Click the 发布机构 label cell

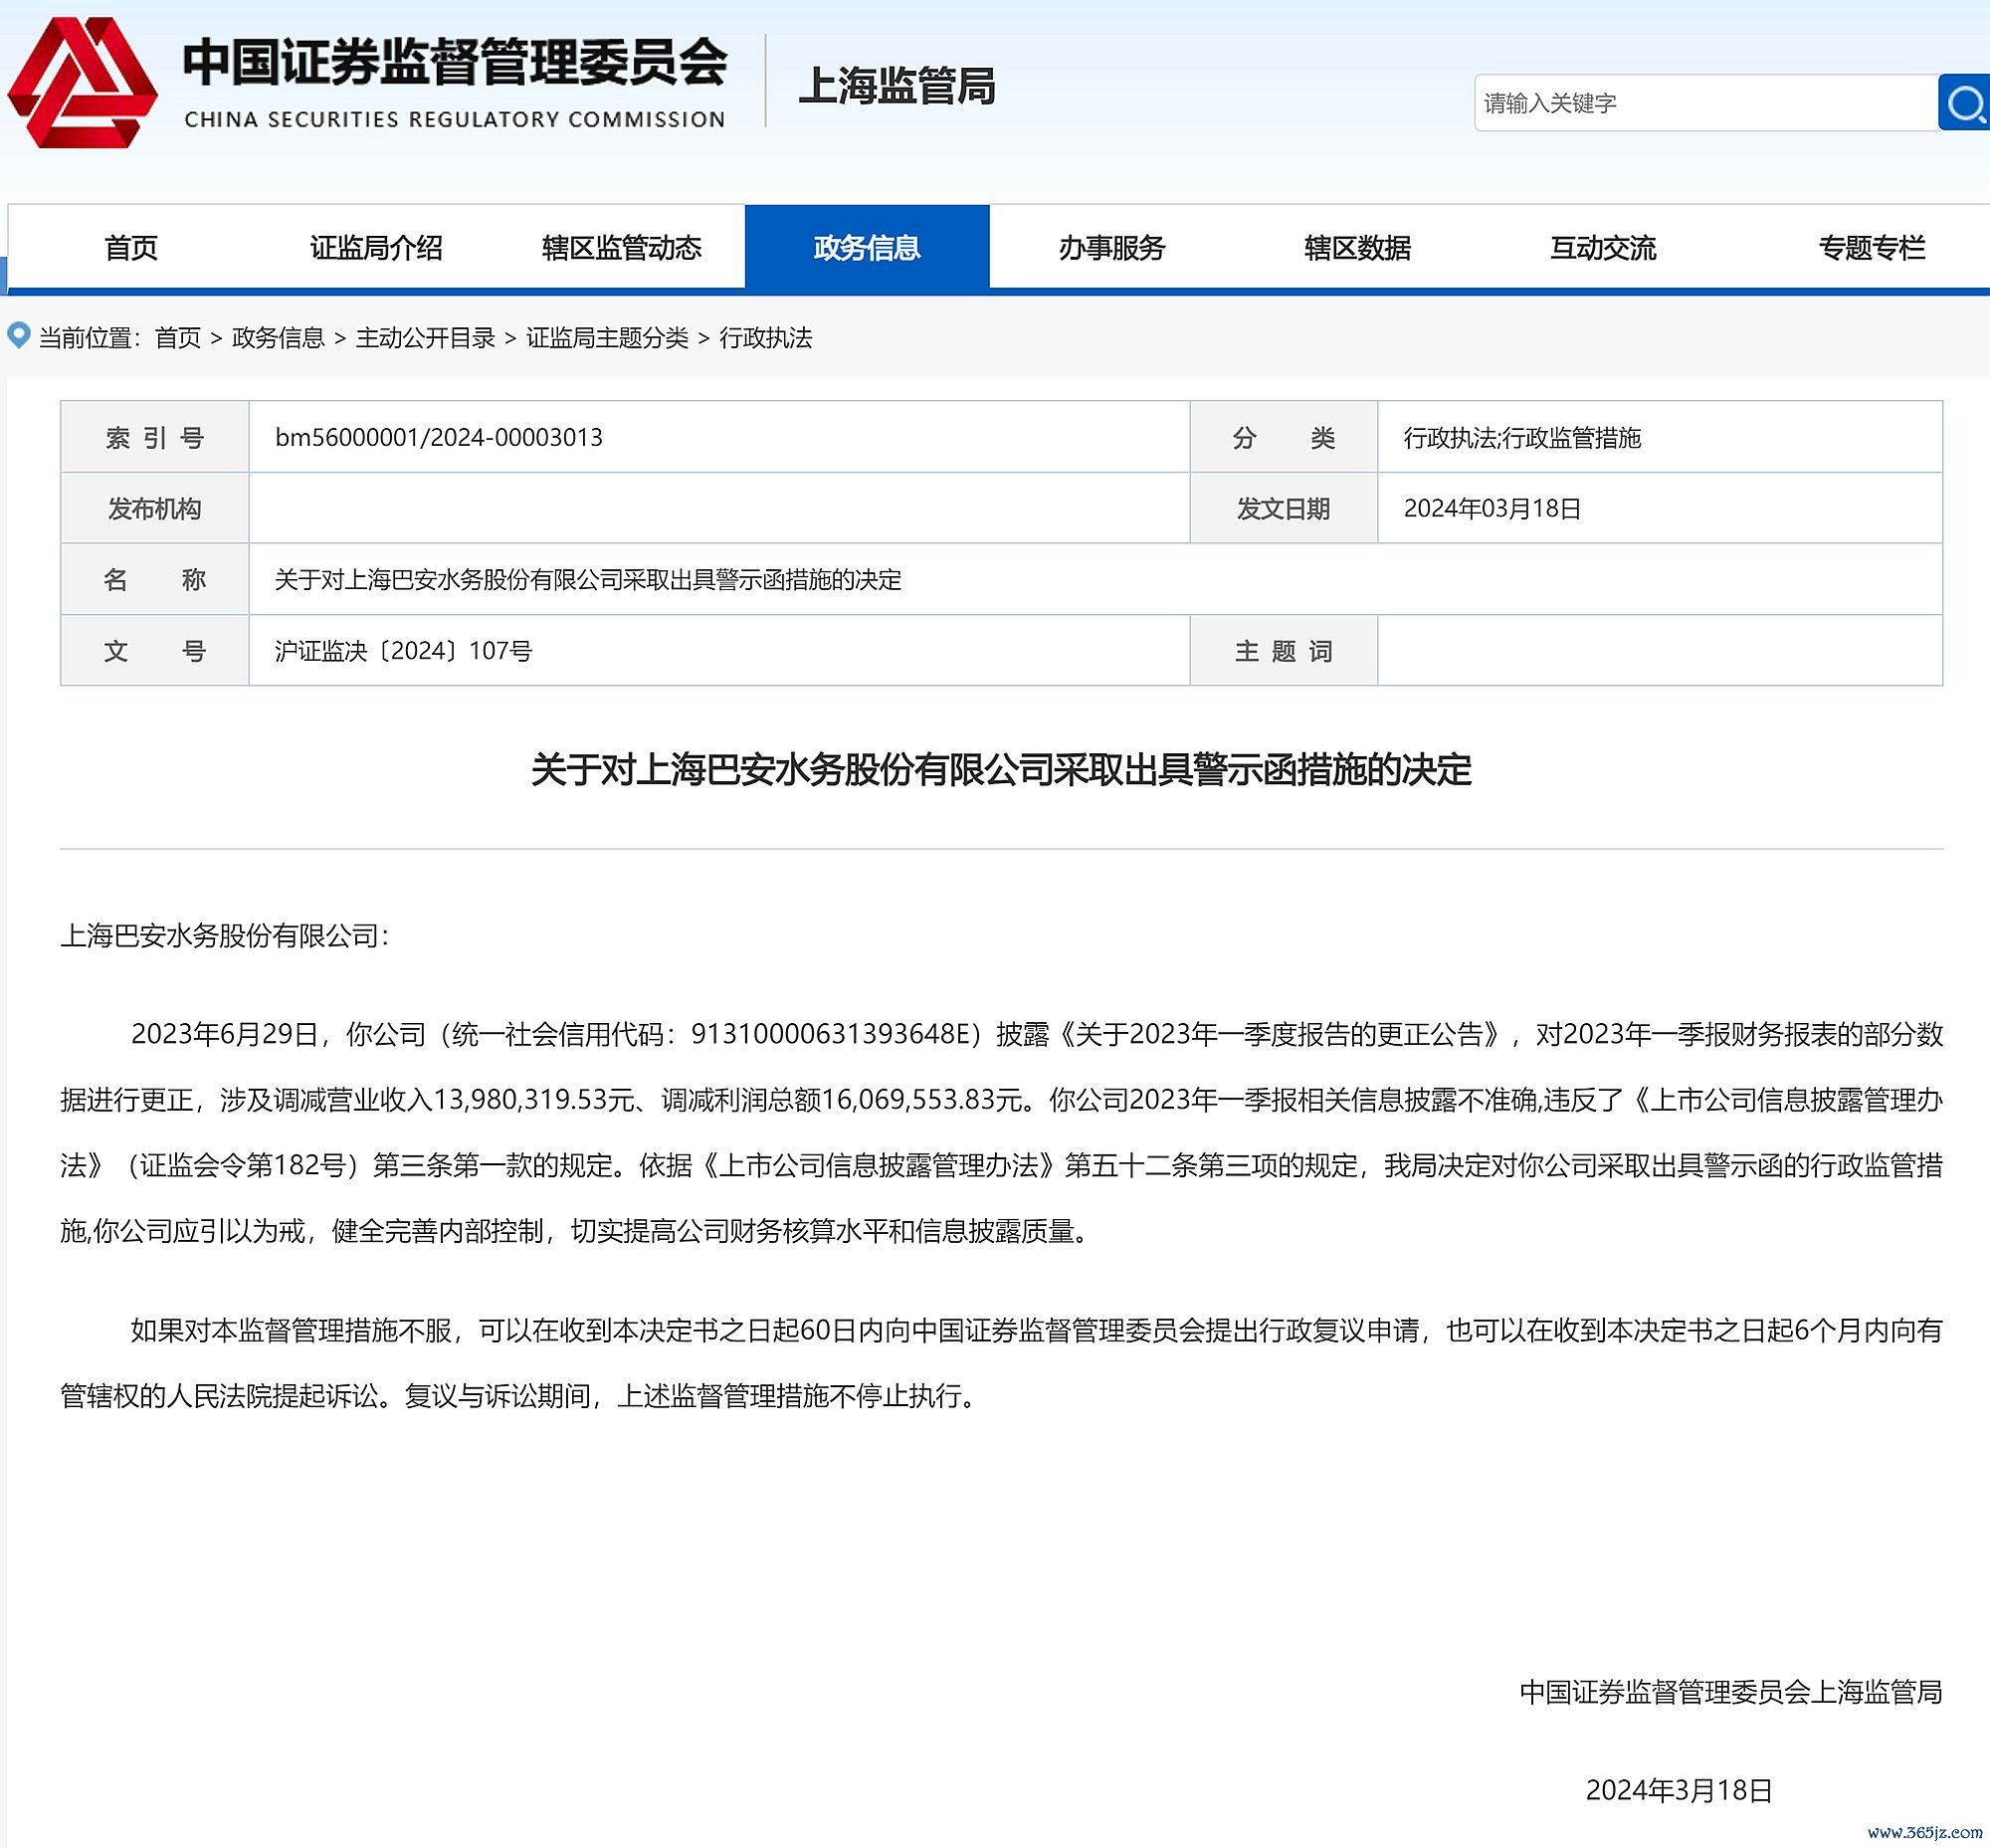155,509
